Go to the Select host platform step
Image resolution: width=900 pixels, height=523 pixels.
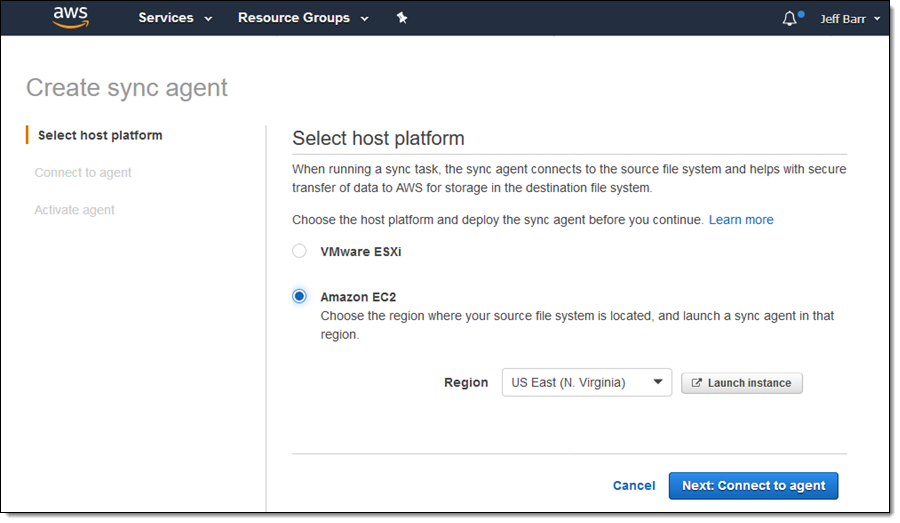coord(100,135)
